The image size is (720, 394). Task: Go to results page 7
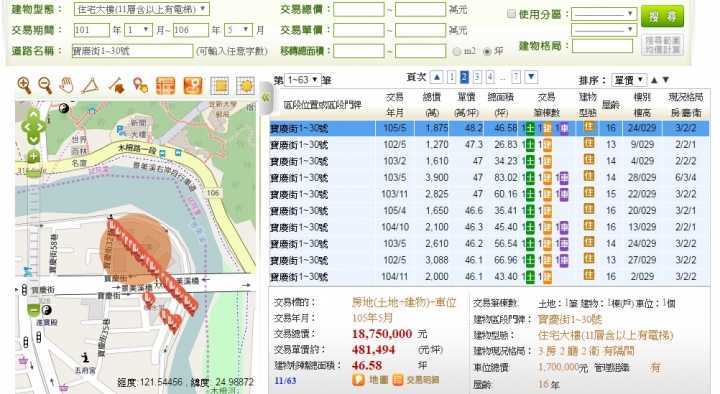point(516,77)
